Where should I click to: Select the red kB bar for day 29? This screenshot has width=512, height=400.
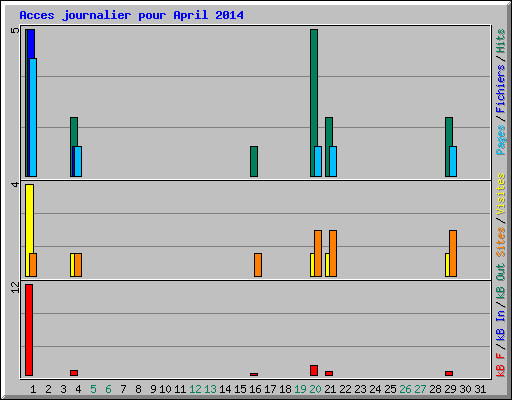[449, 373]
